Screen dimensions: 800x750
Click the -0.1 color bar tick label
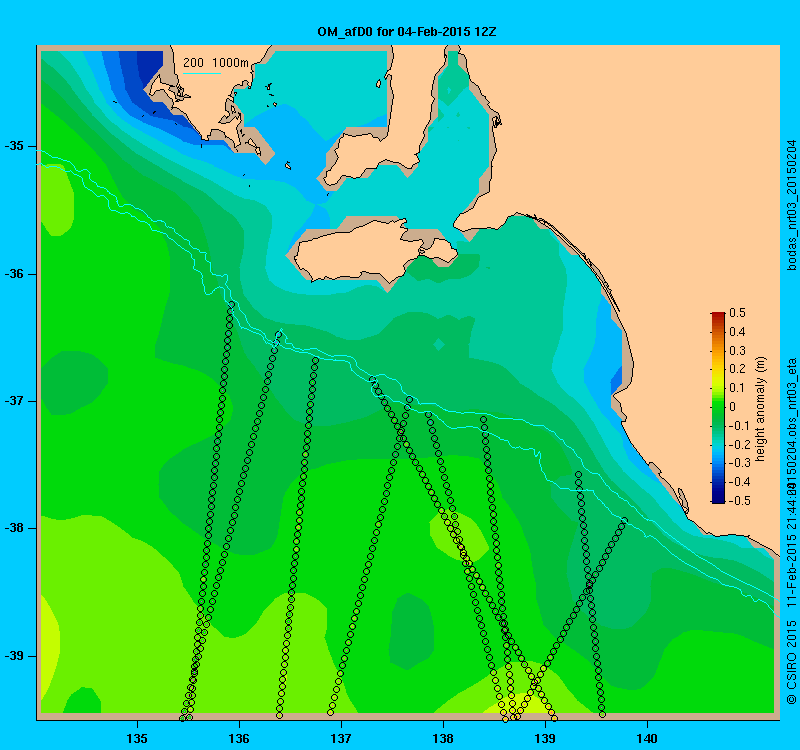click(x=739, y=426)
